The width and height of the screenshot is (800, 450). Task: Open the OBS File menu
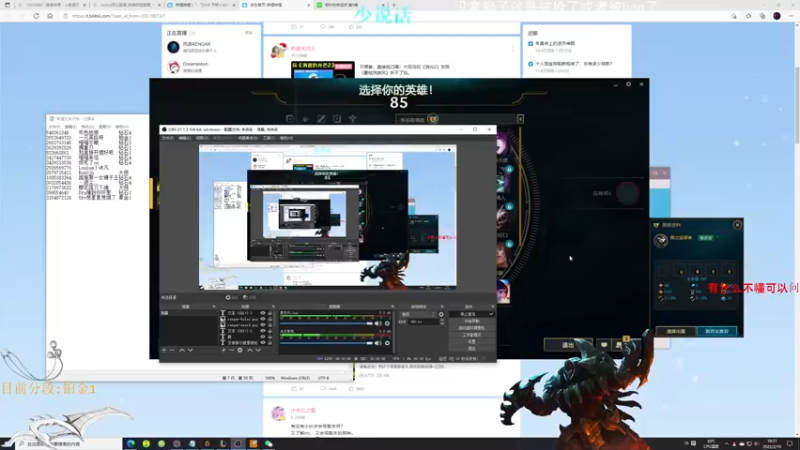point(167,138)
